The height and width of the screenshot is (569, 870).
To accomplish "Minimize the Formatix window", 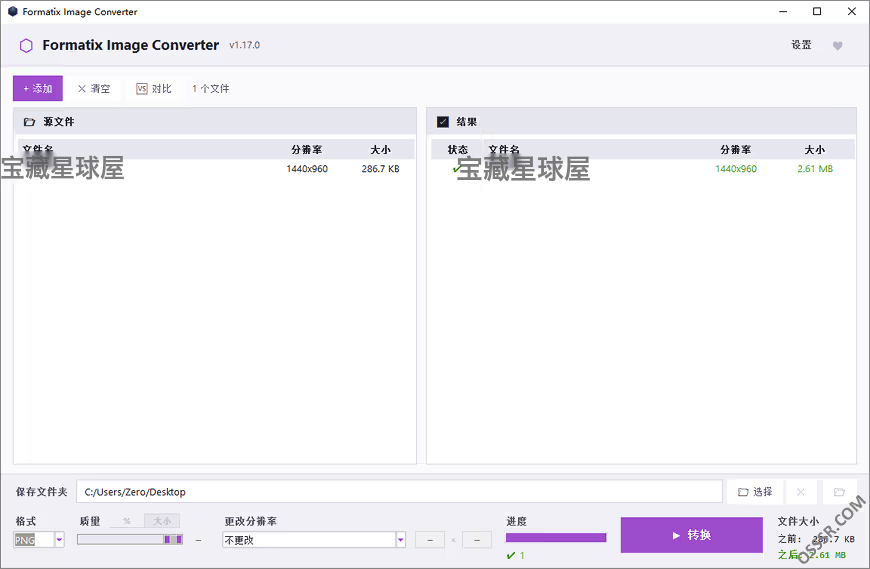I will click(783, 12).
